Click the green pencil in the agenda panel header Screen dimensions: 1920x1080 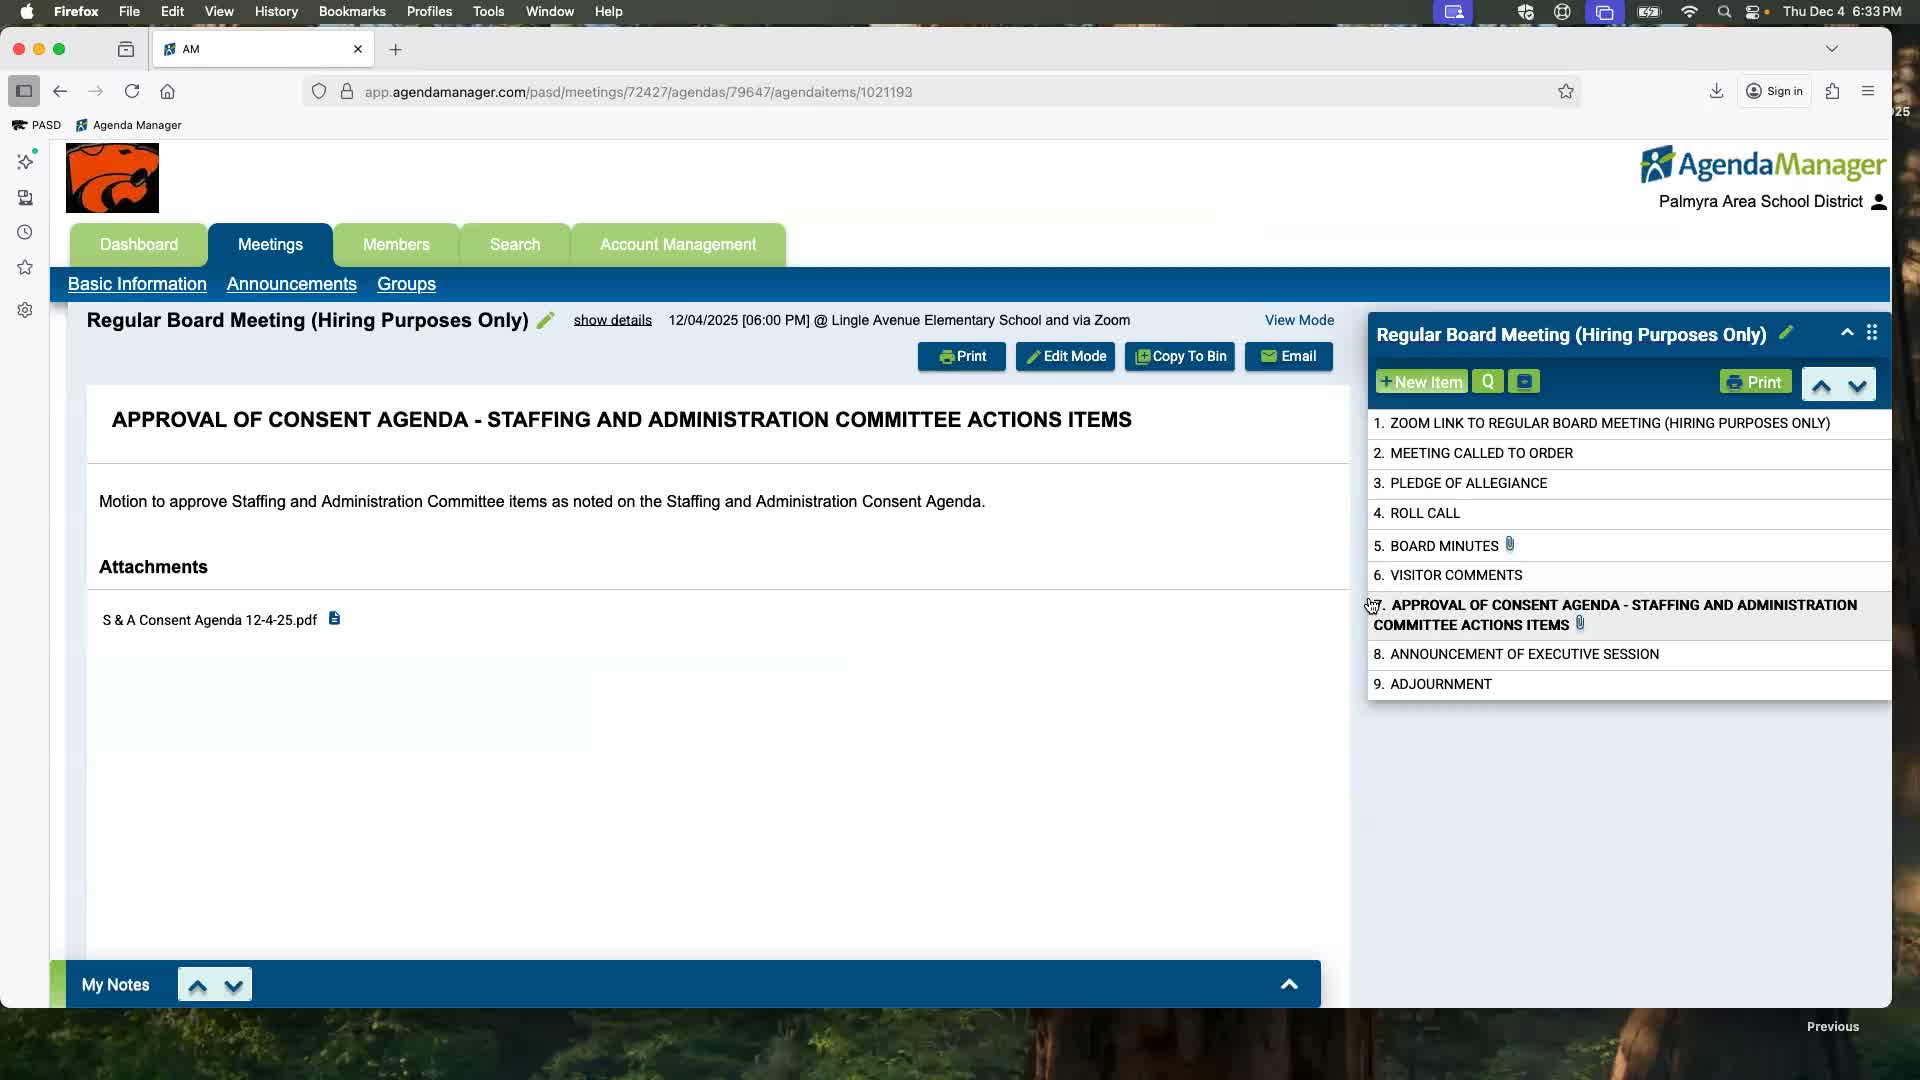pyautogui.click(x=1786, y=333)
